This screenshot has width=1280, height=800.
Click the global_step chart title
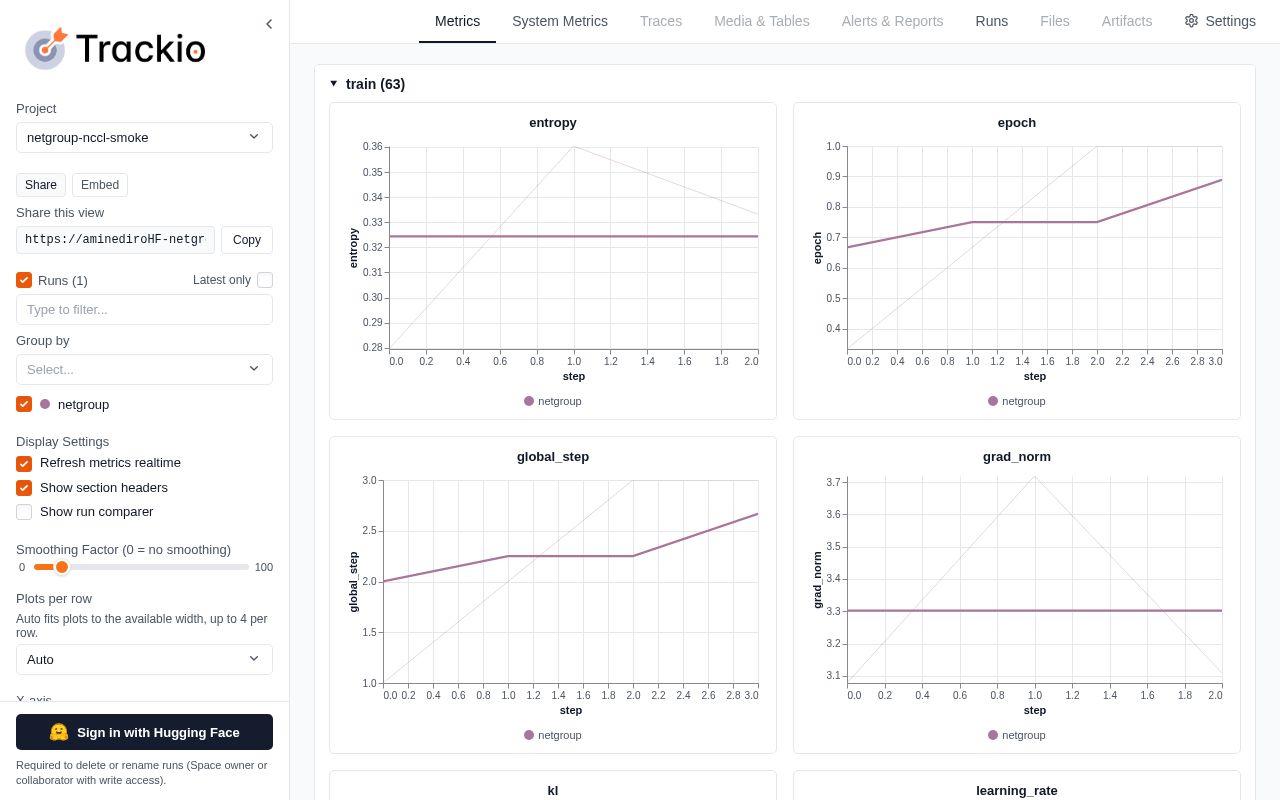click(x=553, y=457)
